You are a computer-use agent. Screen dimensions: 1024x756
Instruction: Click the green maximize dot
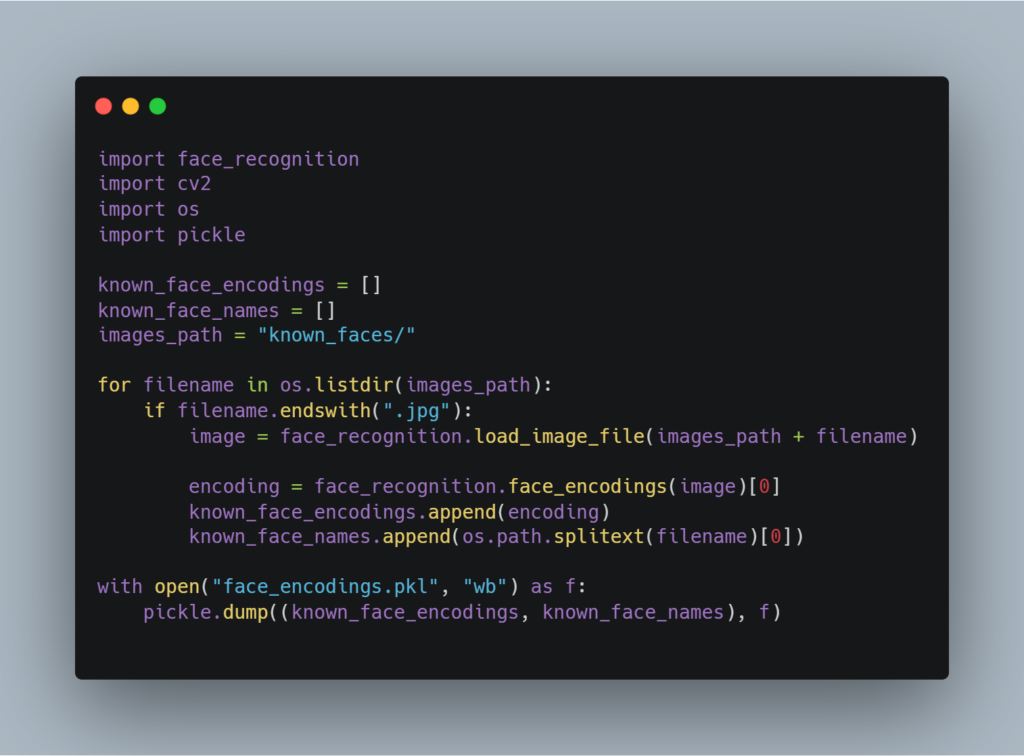pyautogui.click(x=157, y=106)
